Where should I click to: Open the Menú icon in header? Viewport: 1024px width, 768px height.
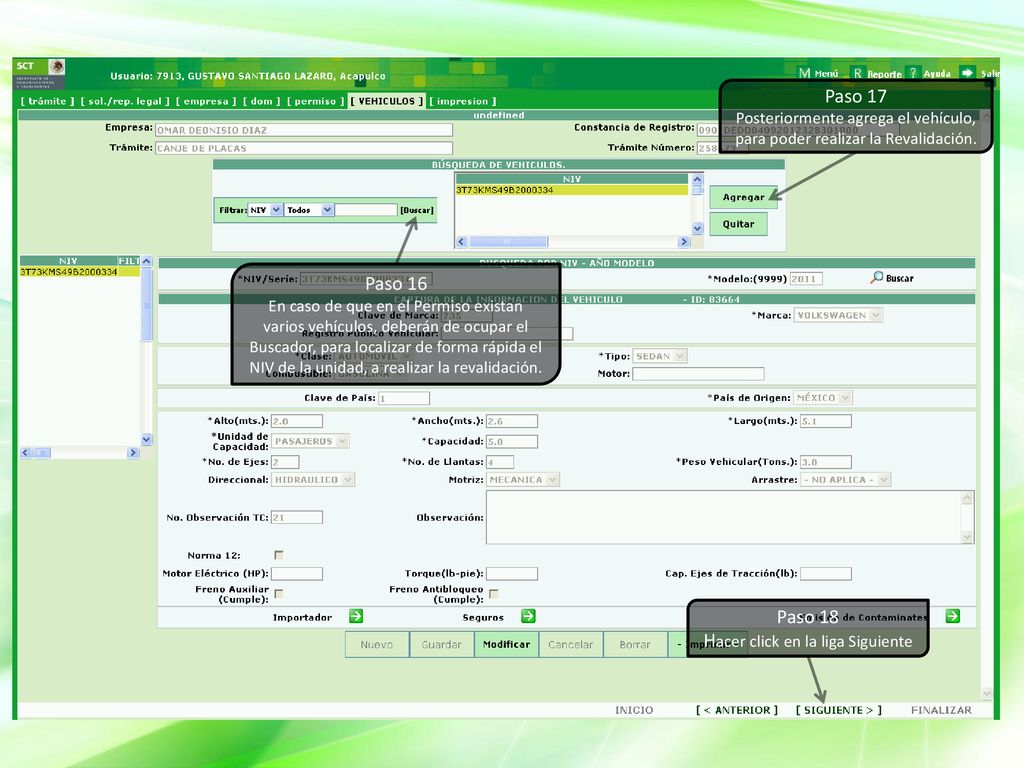[x=805, y=73]
